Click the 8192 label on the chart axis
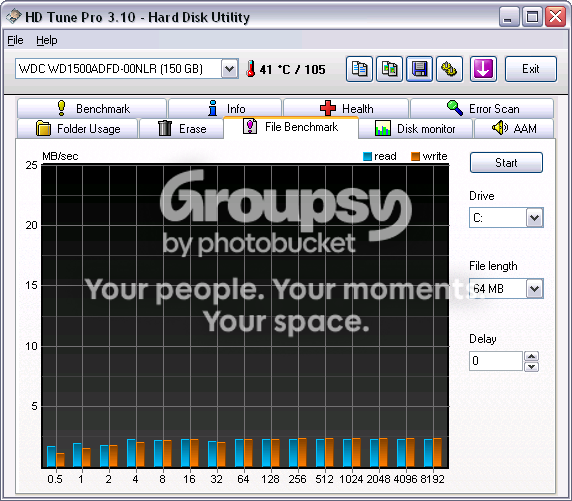The width and height of the screenshot is (572, 501). [432, 479]
